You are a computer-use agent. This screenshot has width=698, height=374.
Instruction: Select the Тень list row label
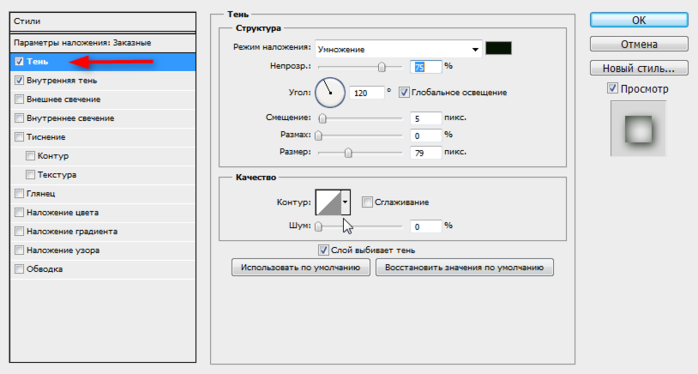pos(37,61)
